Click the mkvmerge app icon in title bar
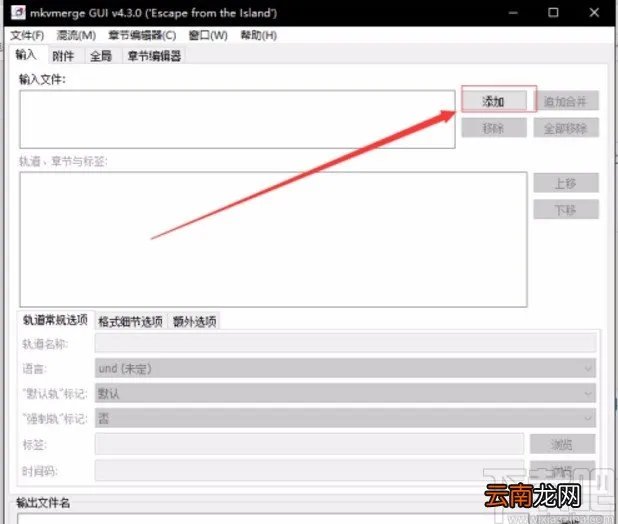 pyautogui.click(x=18, y=13)
